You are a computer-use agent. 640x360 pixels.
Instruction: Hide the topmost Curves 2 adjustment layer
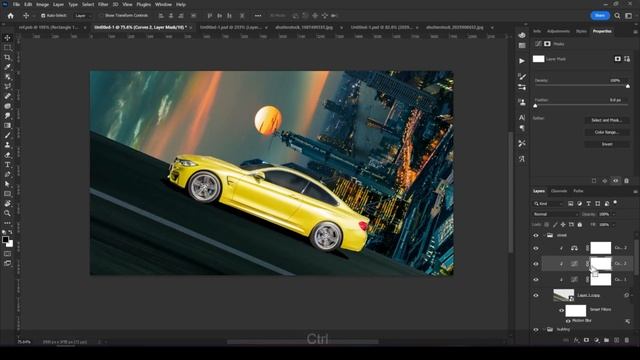click(536, 248)
